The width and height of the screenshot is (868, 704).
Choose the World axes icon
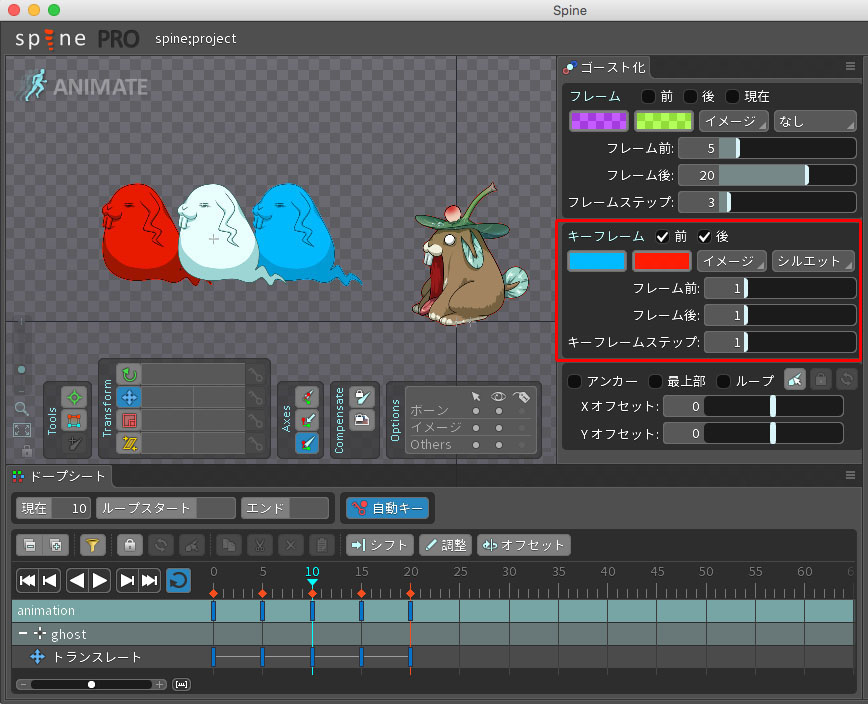[x=307, y=443]
